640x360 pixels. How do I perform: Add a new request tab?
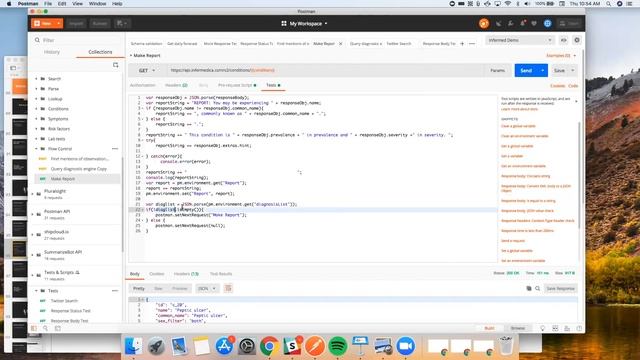(462, 44)
